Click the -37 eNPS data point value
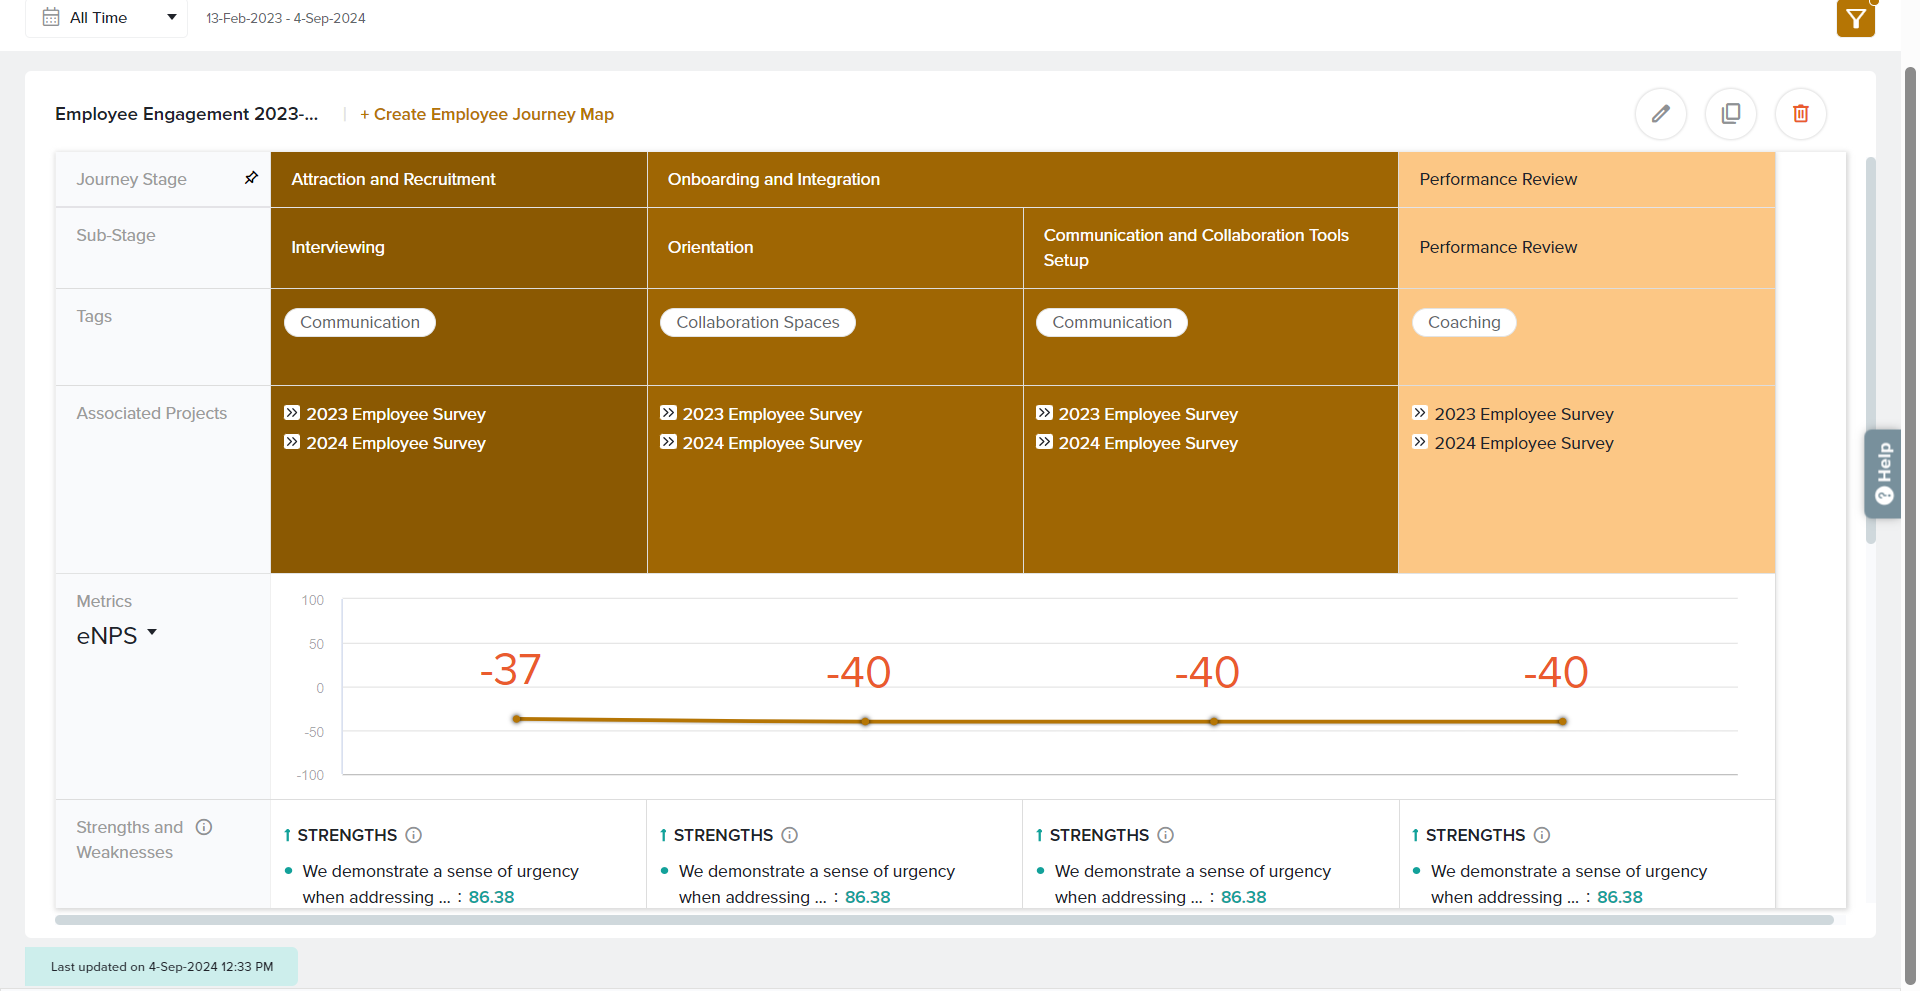This screenshot has width=1920, height=991. coord(510,670)
